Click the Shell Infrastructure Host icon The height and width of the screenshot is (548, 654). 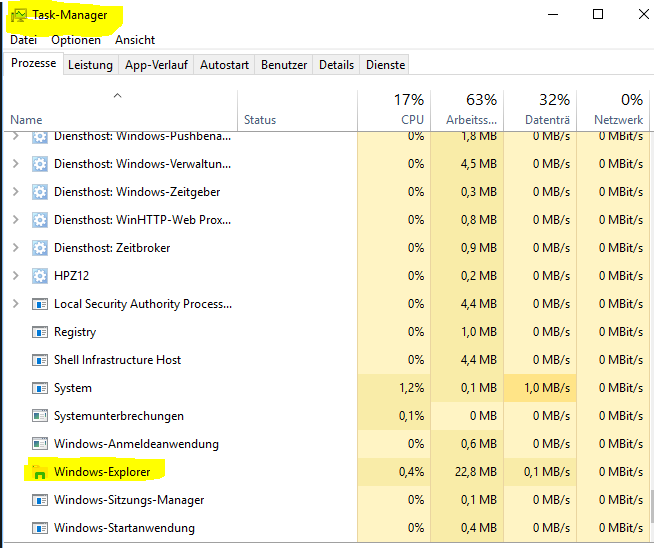[40, 360]
